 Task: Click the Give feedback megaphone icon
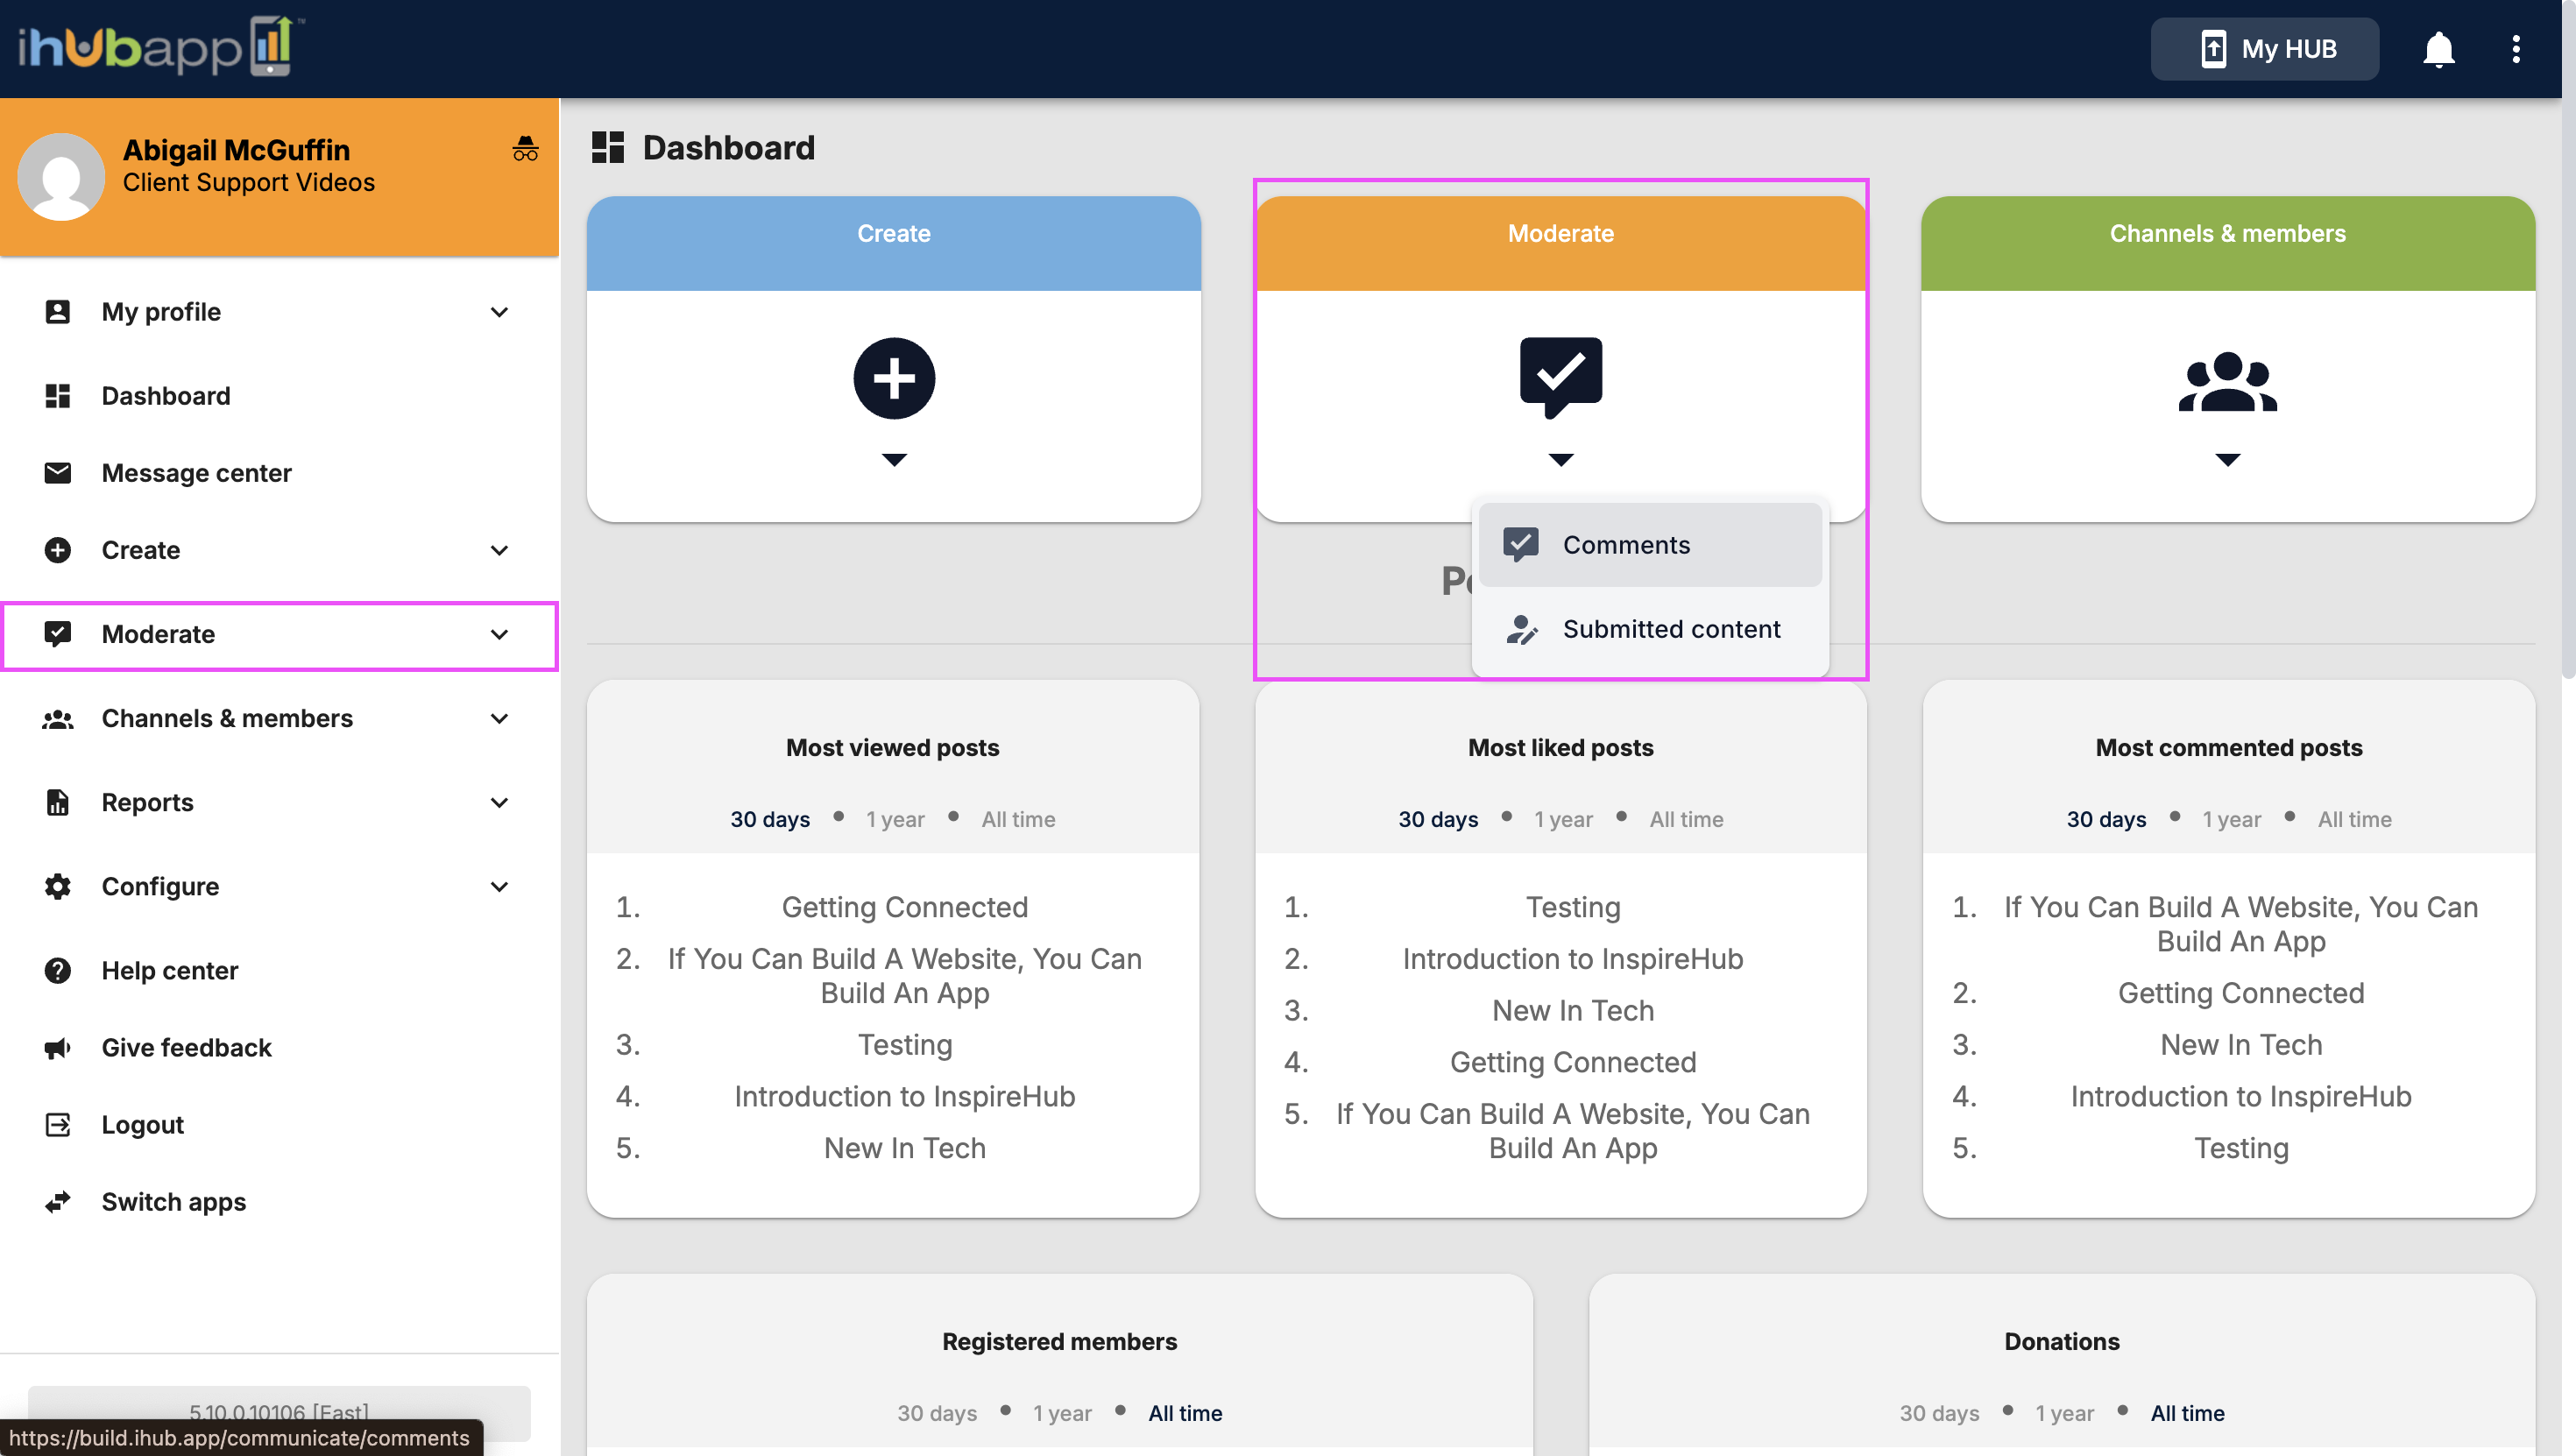(x=58, y=1046)
